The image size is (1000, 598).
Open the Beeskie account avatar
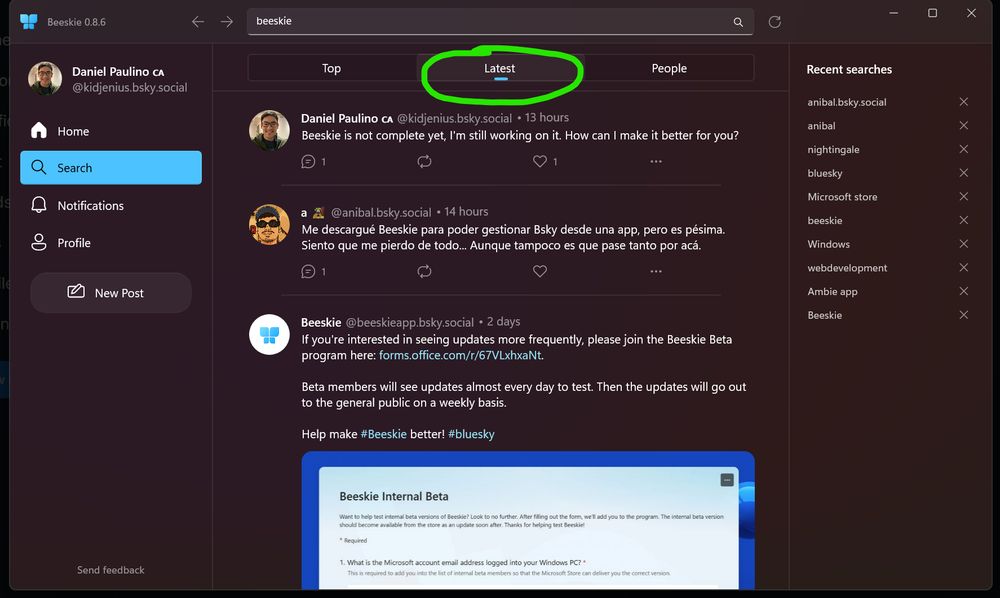pyautogui.click(x=269, y=334)
